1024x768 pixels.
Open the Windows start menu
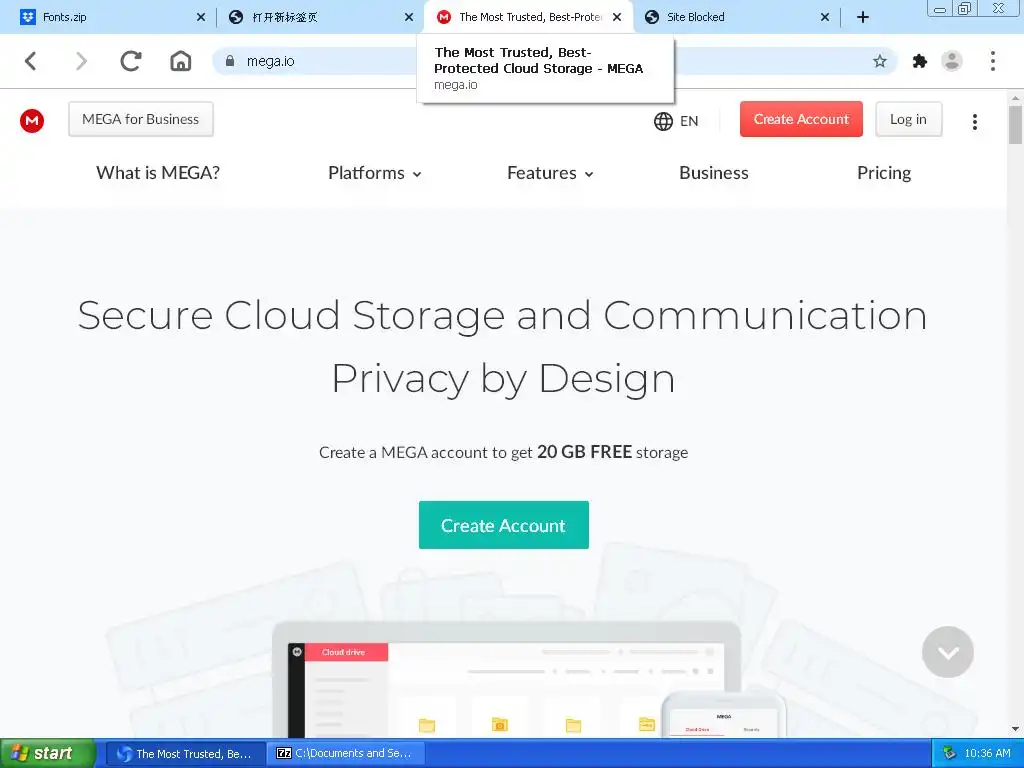coord(48,754)
